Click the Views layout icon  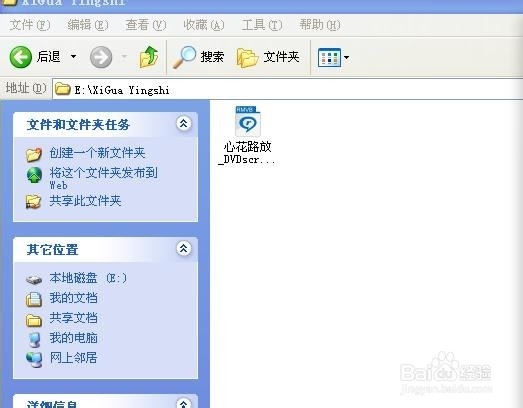pyautogui.click(x=329, y=57)
